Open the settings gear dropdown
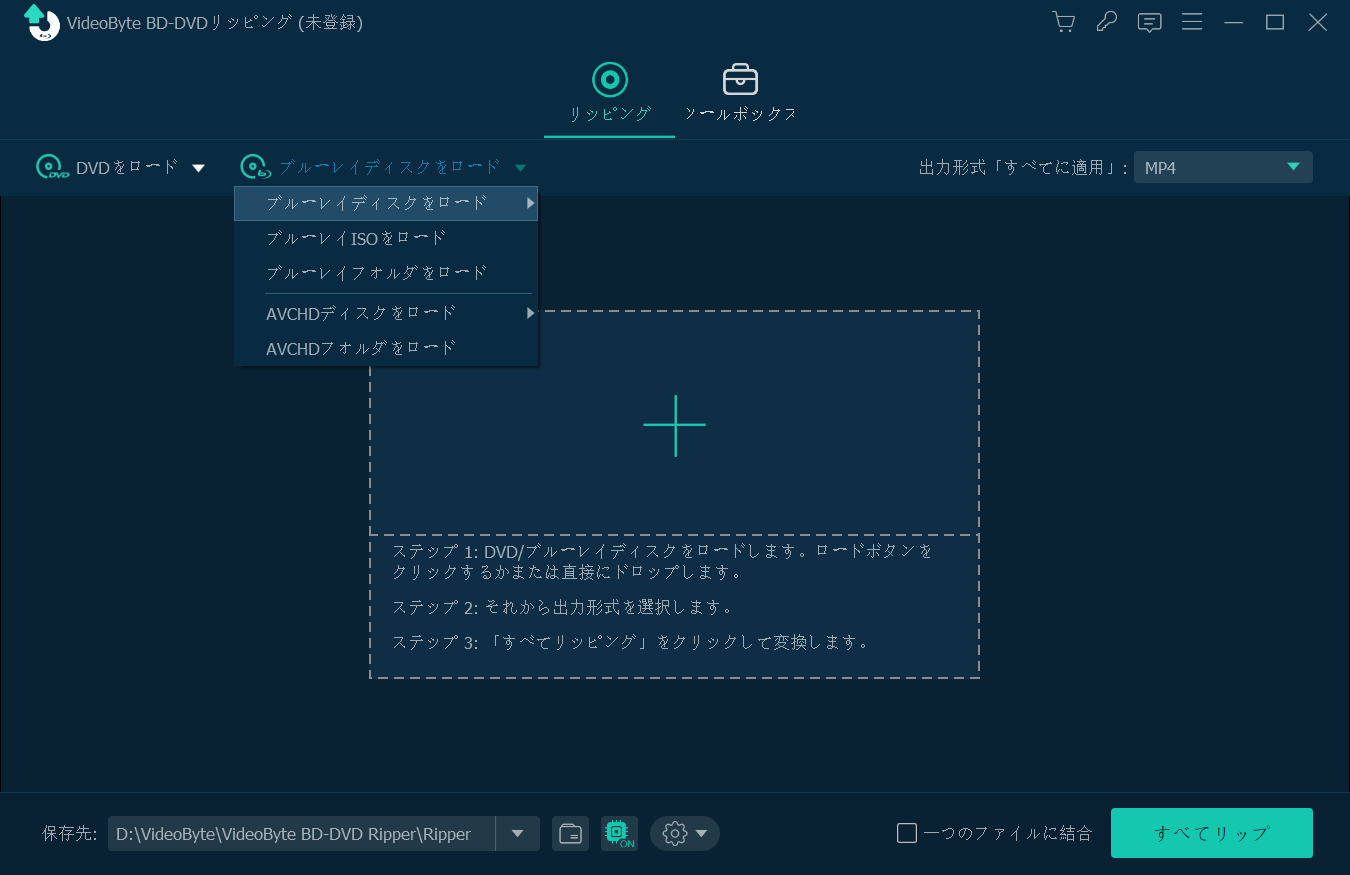The height and width of the screenshot is (875, 1350). [684, 833]
